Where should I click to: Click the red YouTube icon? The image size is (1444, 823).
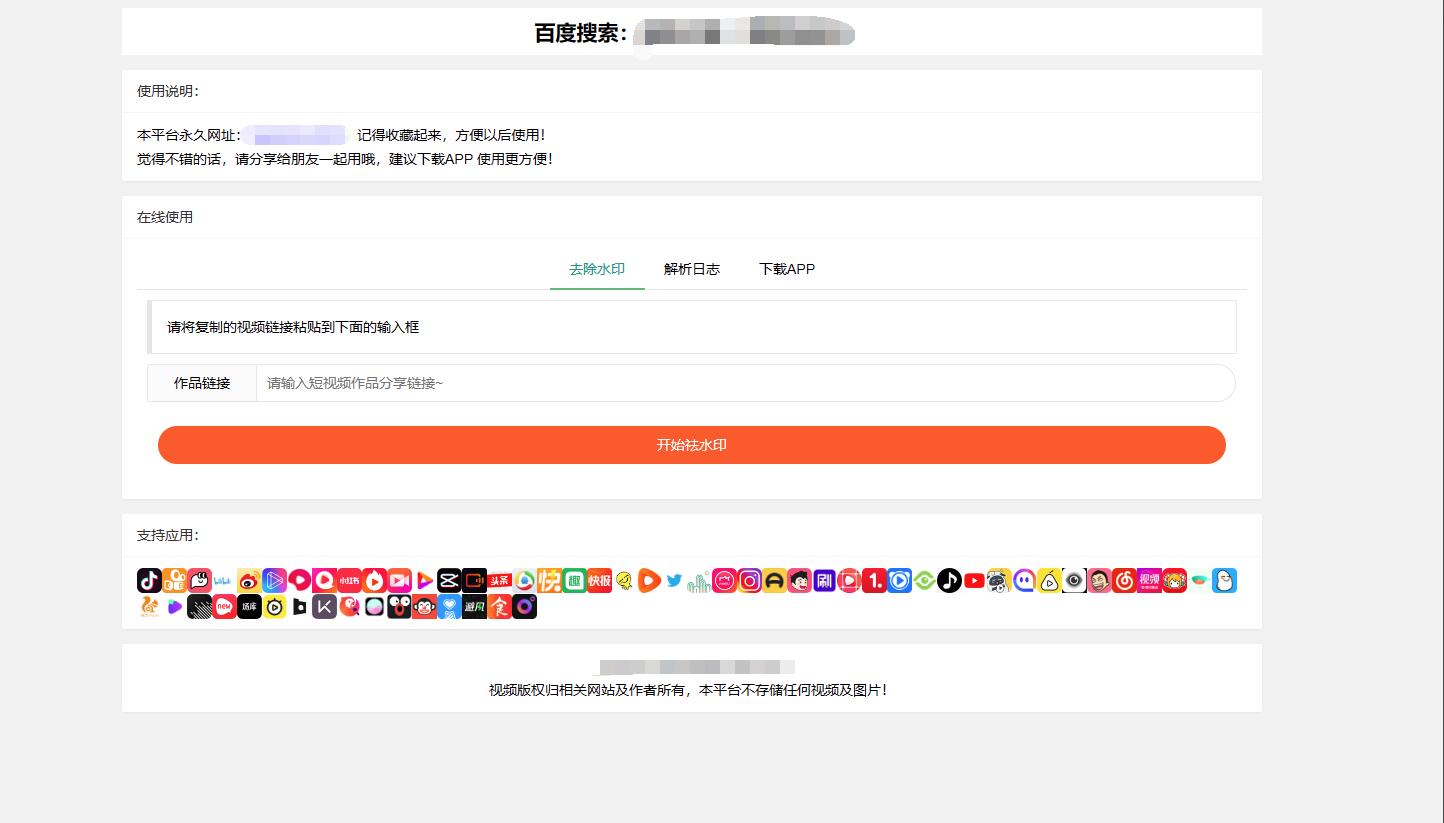[974, 580]
